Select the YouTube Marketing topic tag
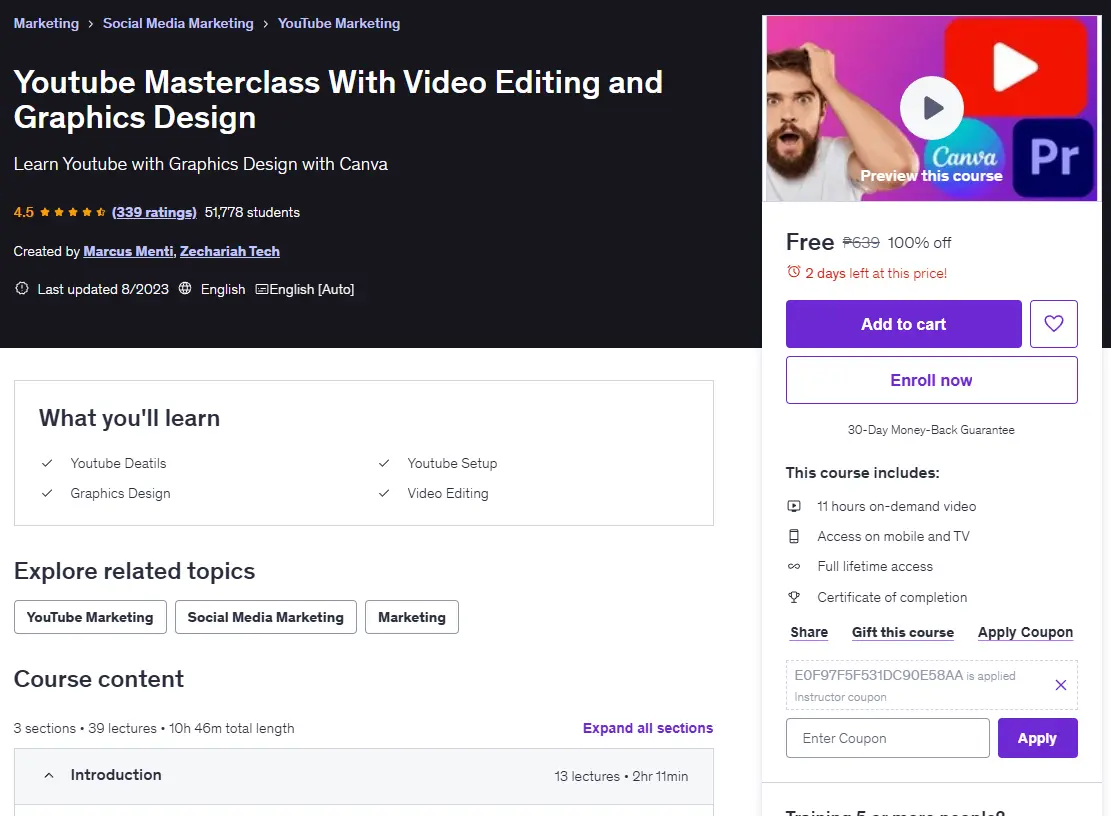The width and height of the screenshot is (1111, 816). (x=90, y=617)
